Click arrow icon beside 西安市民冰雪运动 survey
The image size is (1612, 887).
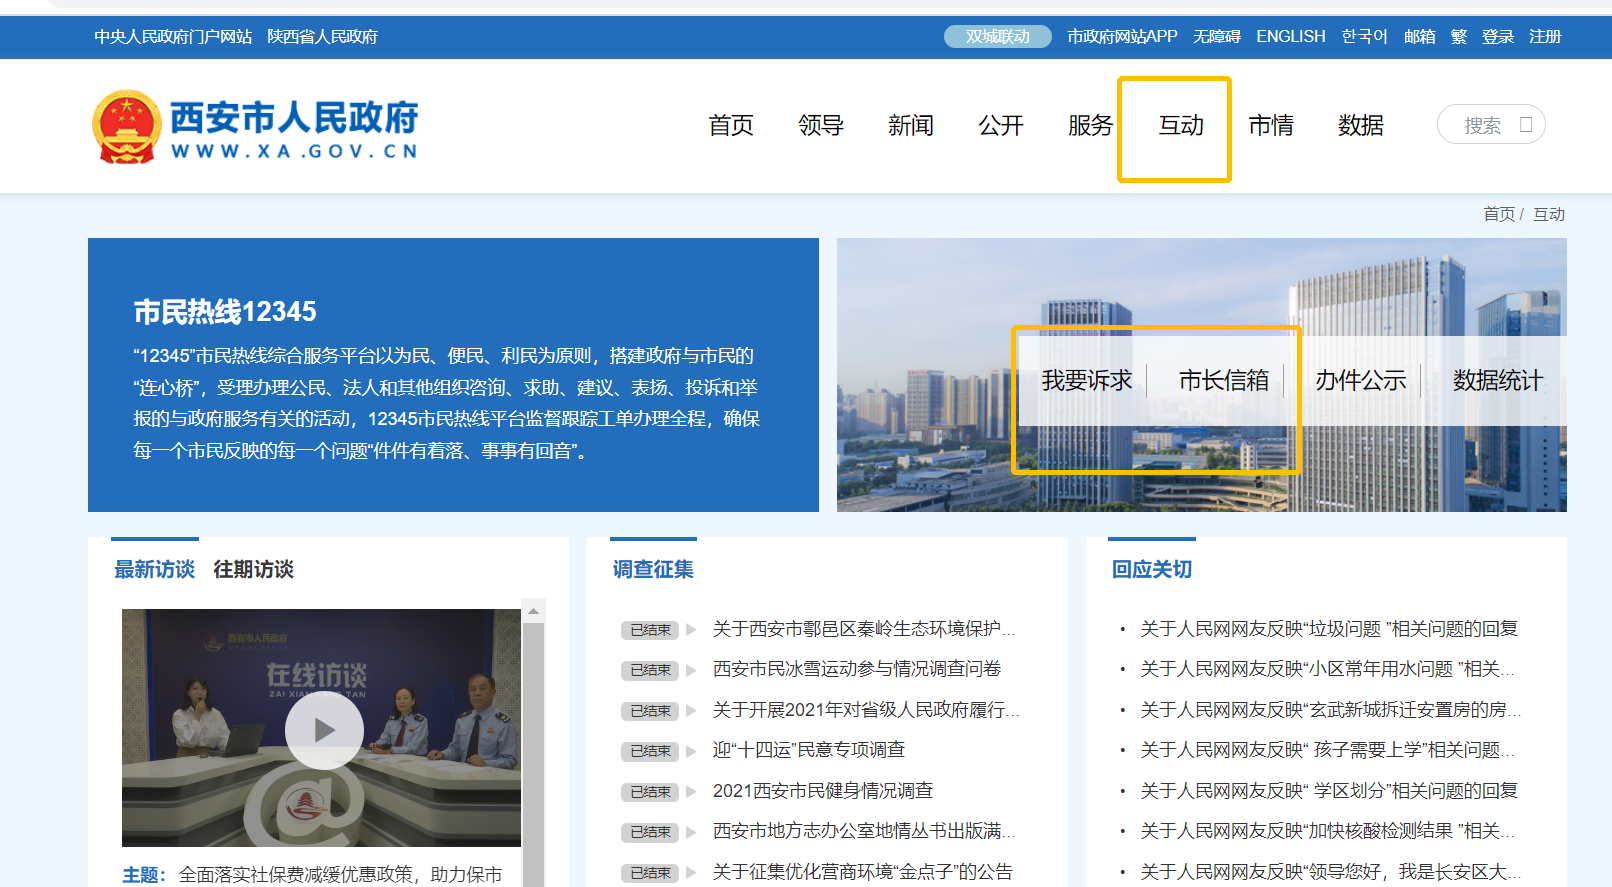pos(691,670)
